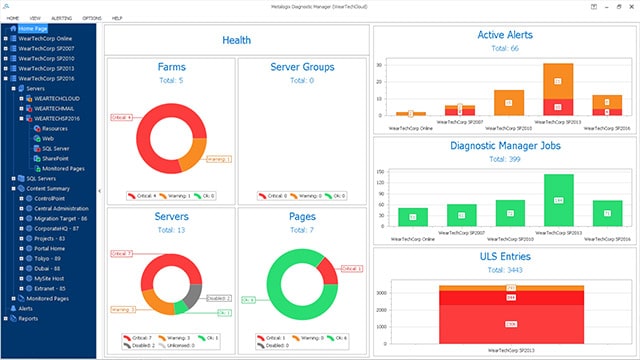640x360 pixels.
Task: Open Alerts in the navigation tree
Action: coord(25,309)
